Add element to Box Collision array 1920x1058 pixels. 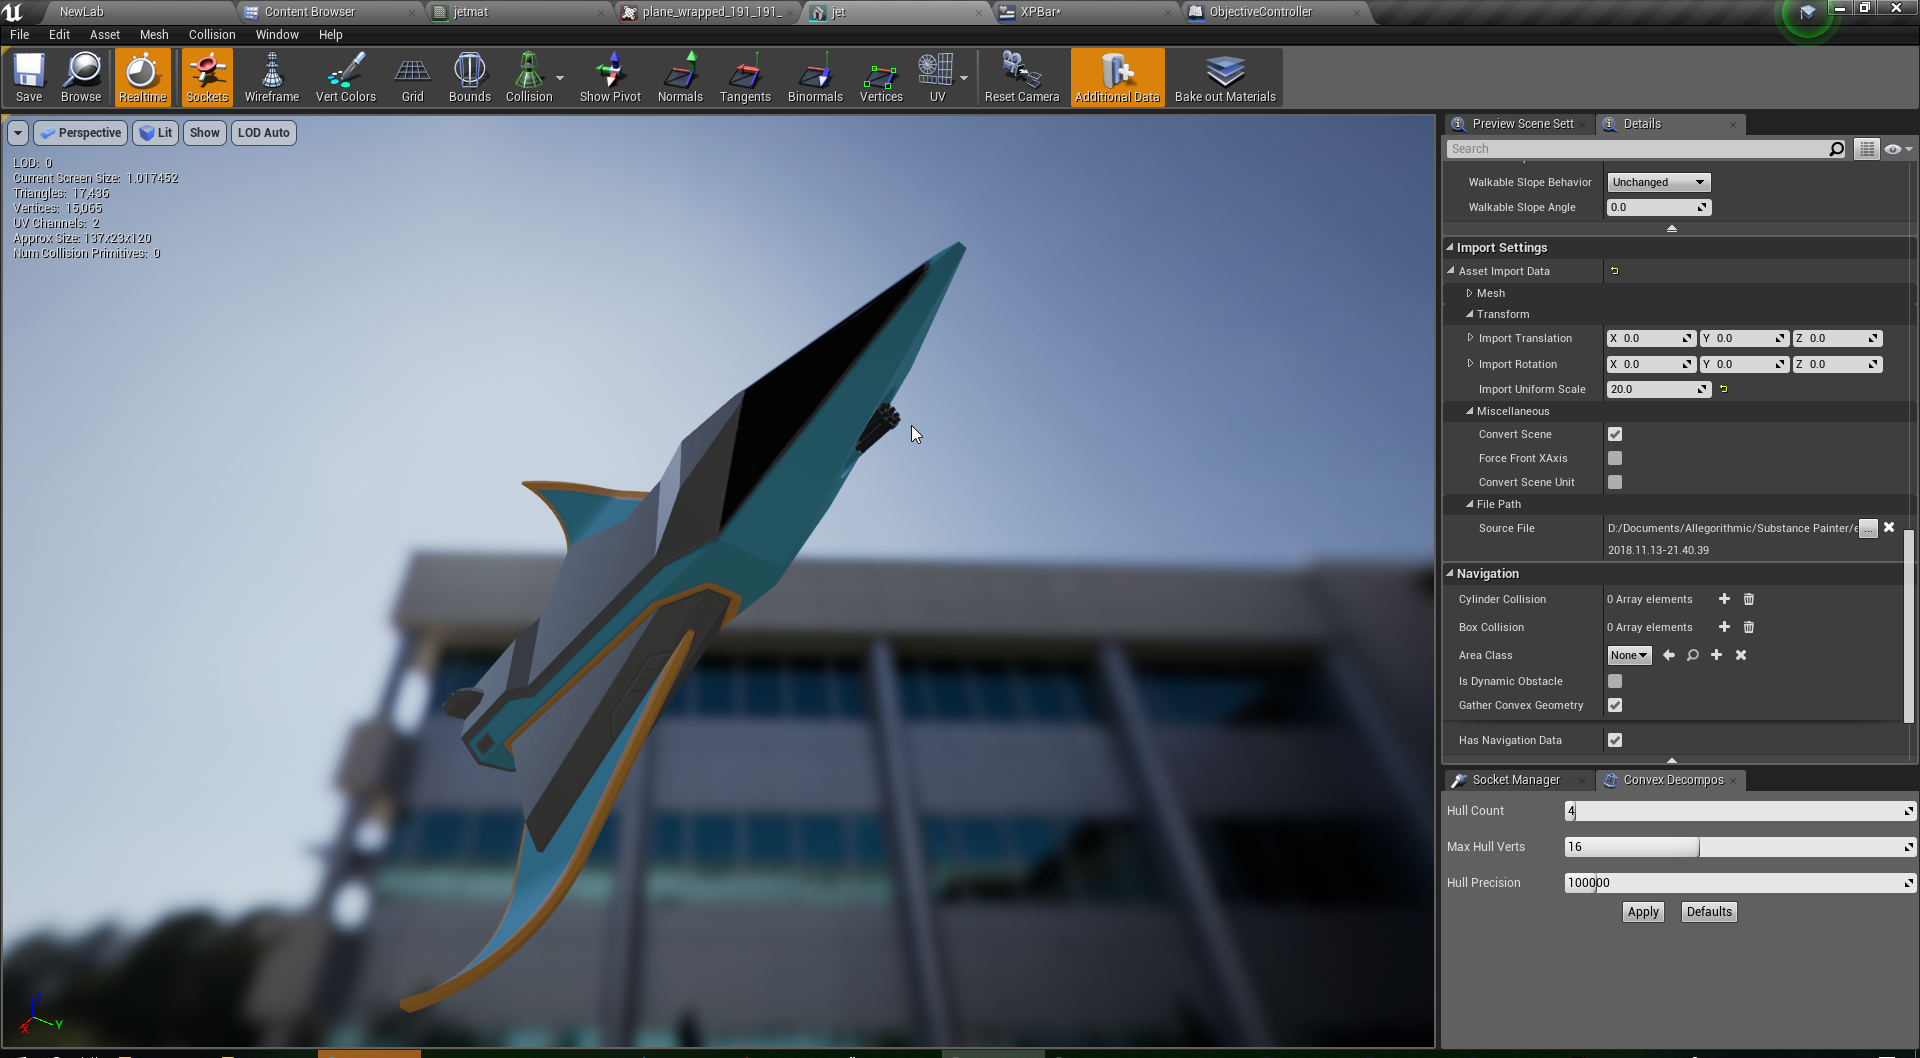coord(1724,627)
